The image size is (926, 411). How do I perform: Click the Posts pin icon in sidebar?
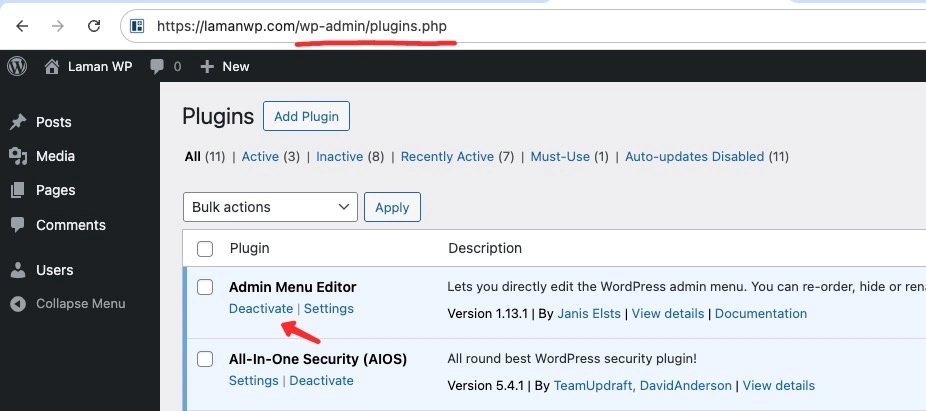(18, 122)
